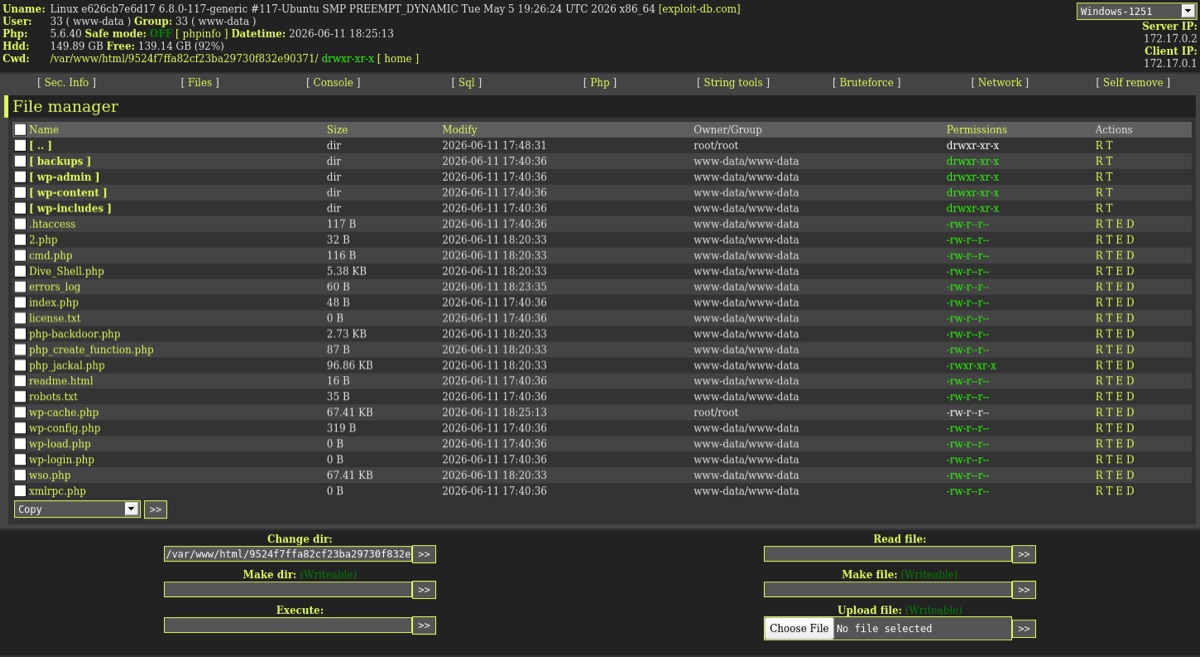The width and height of the screenshot is (1200, 657).
Task: Click the R (rename) action for robots.txt
Action: 1099,397
